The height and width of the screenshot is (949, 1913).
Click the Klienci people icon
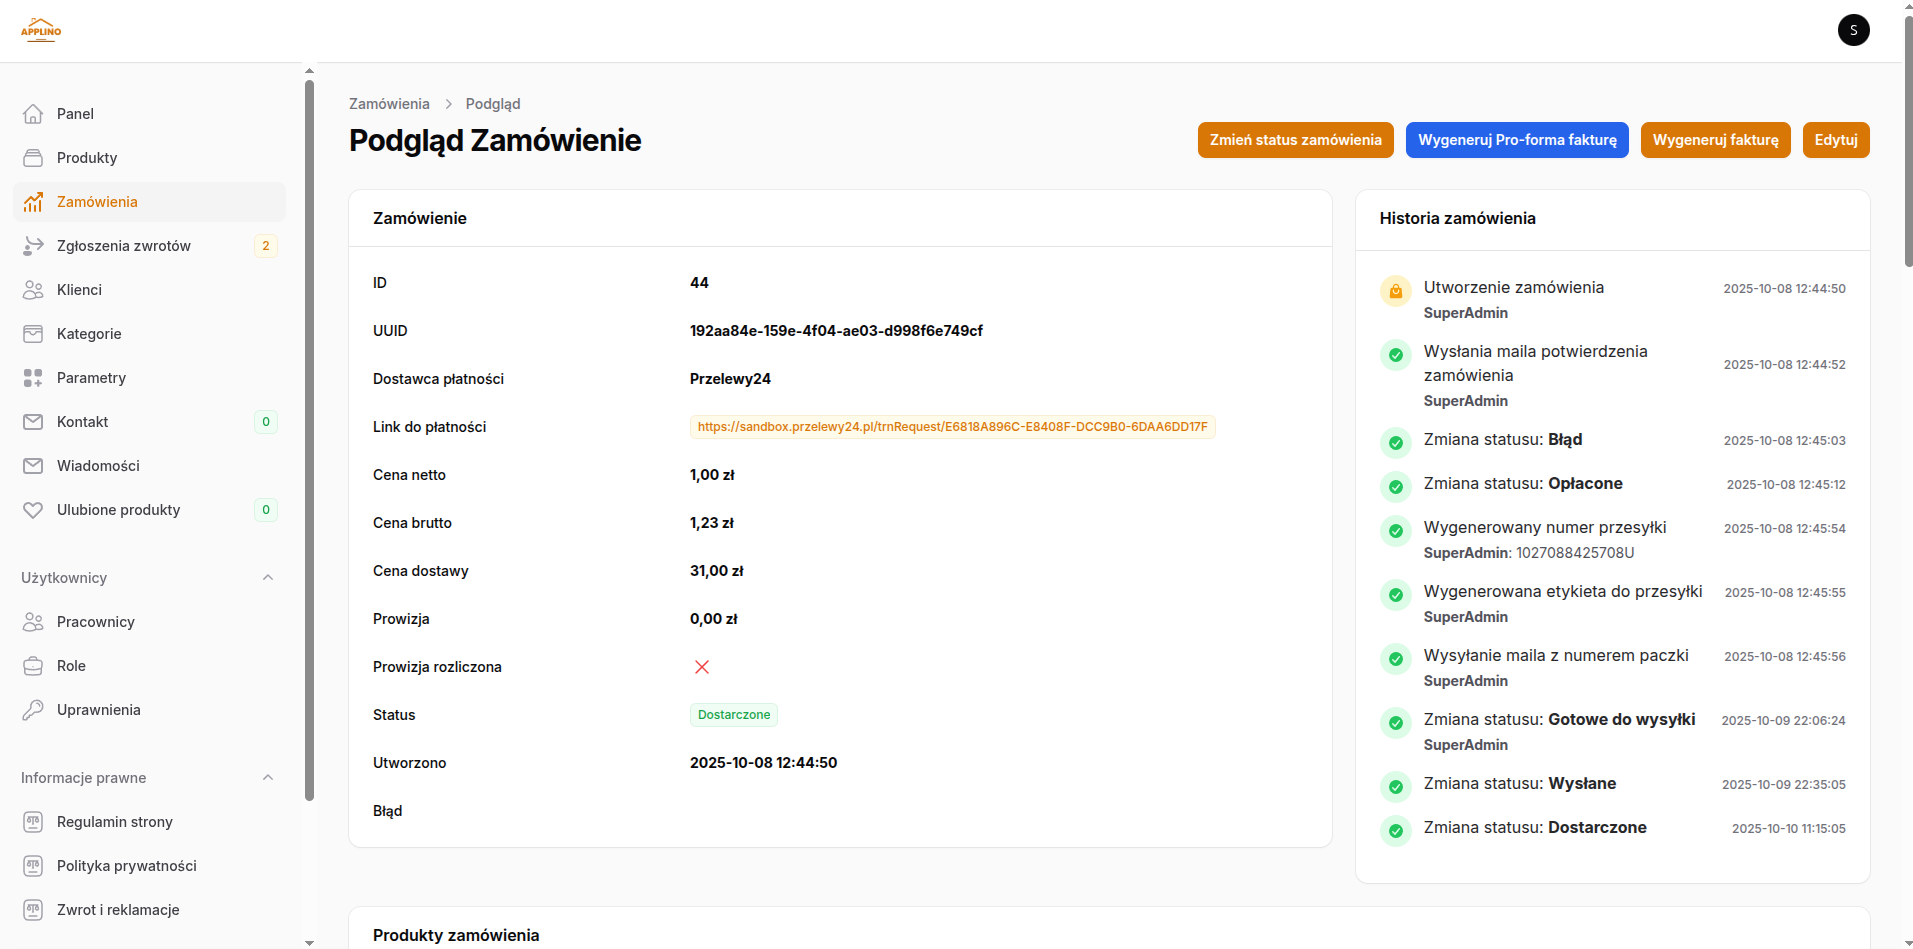pyautogui.click(x=33, y=290)
